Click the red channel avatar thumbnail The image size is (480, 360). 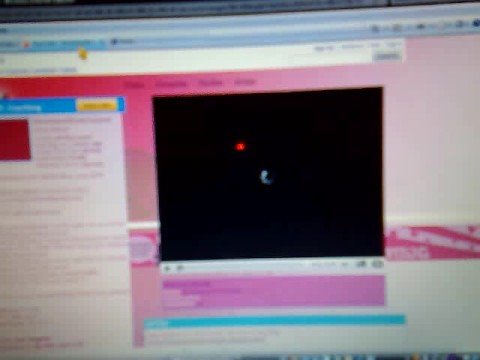(x=15, y=140)
